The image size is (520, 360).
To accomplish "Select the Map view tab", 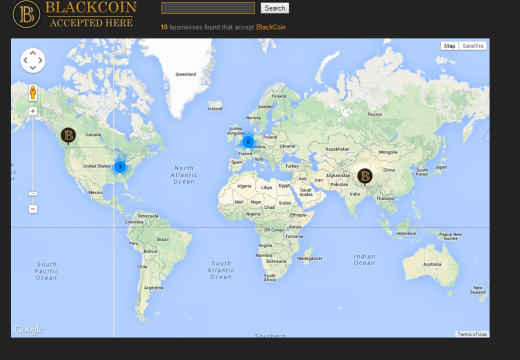I will pos(449,46).
